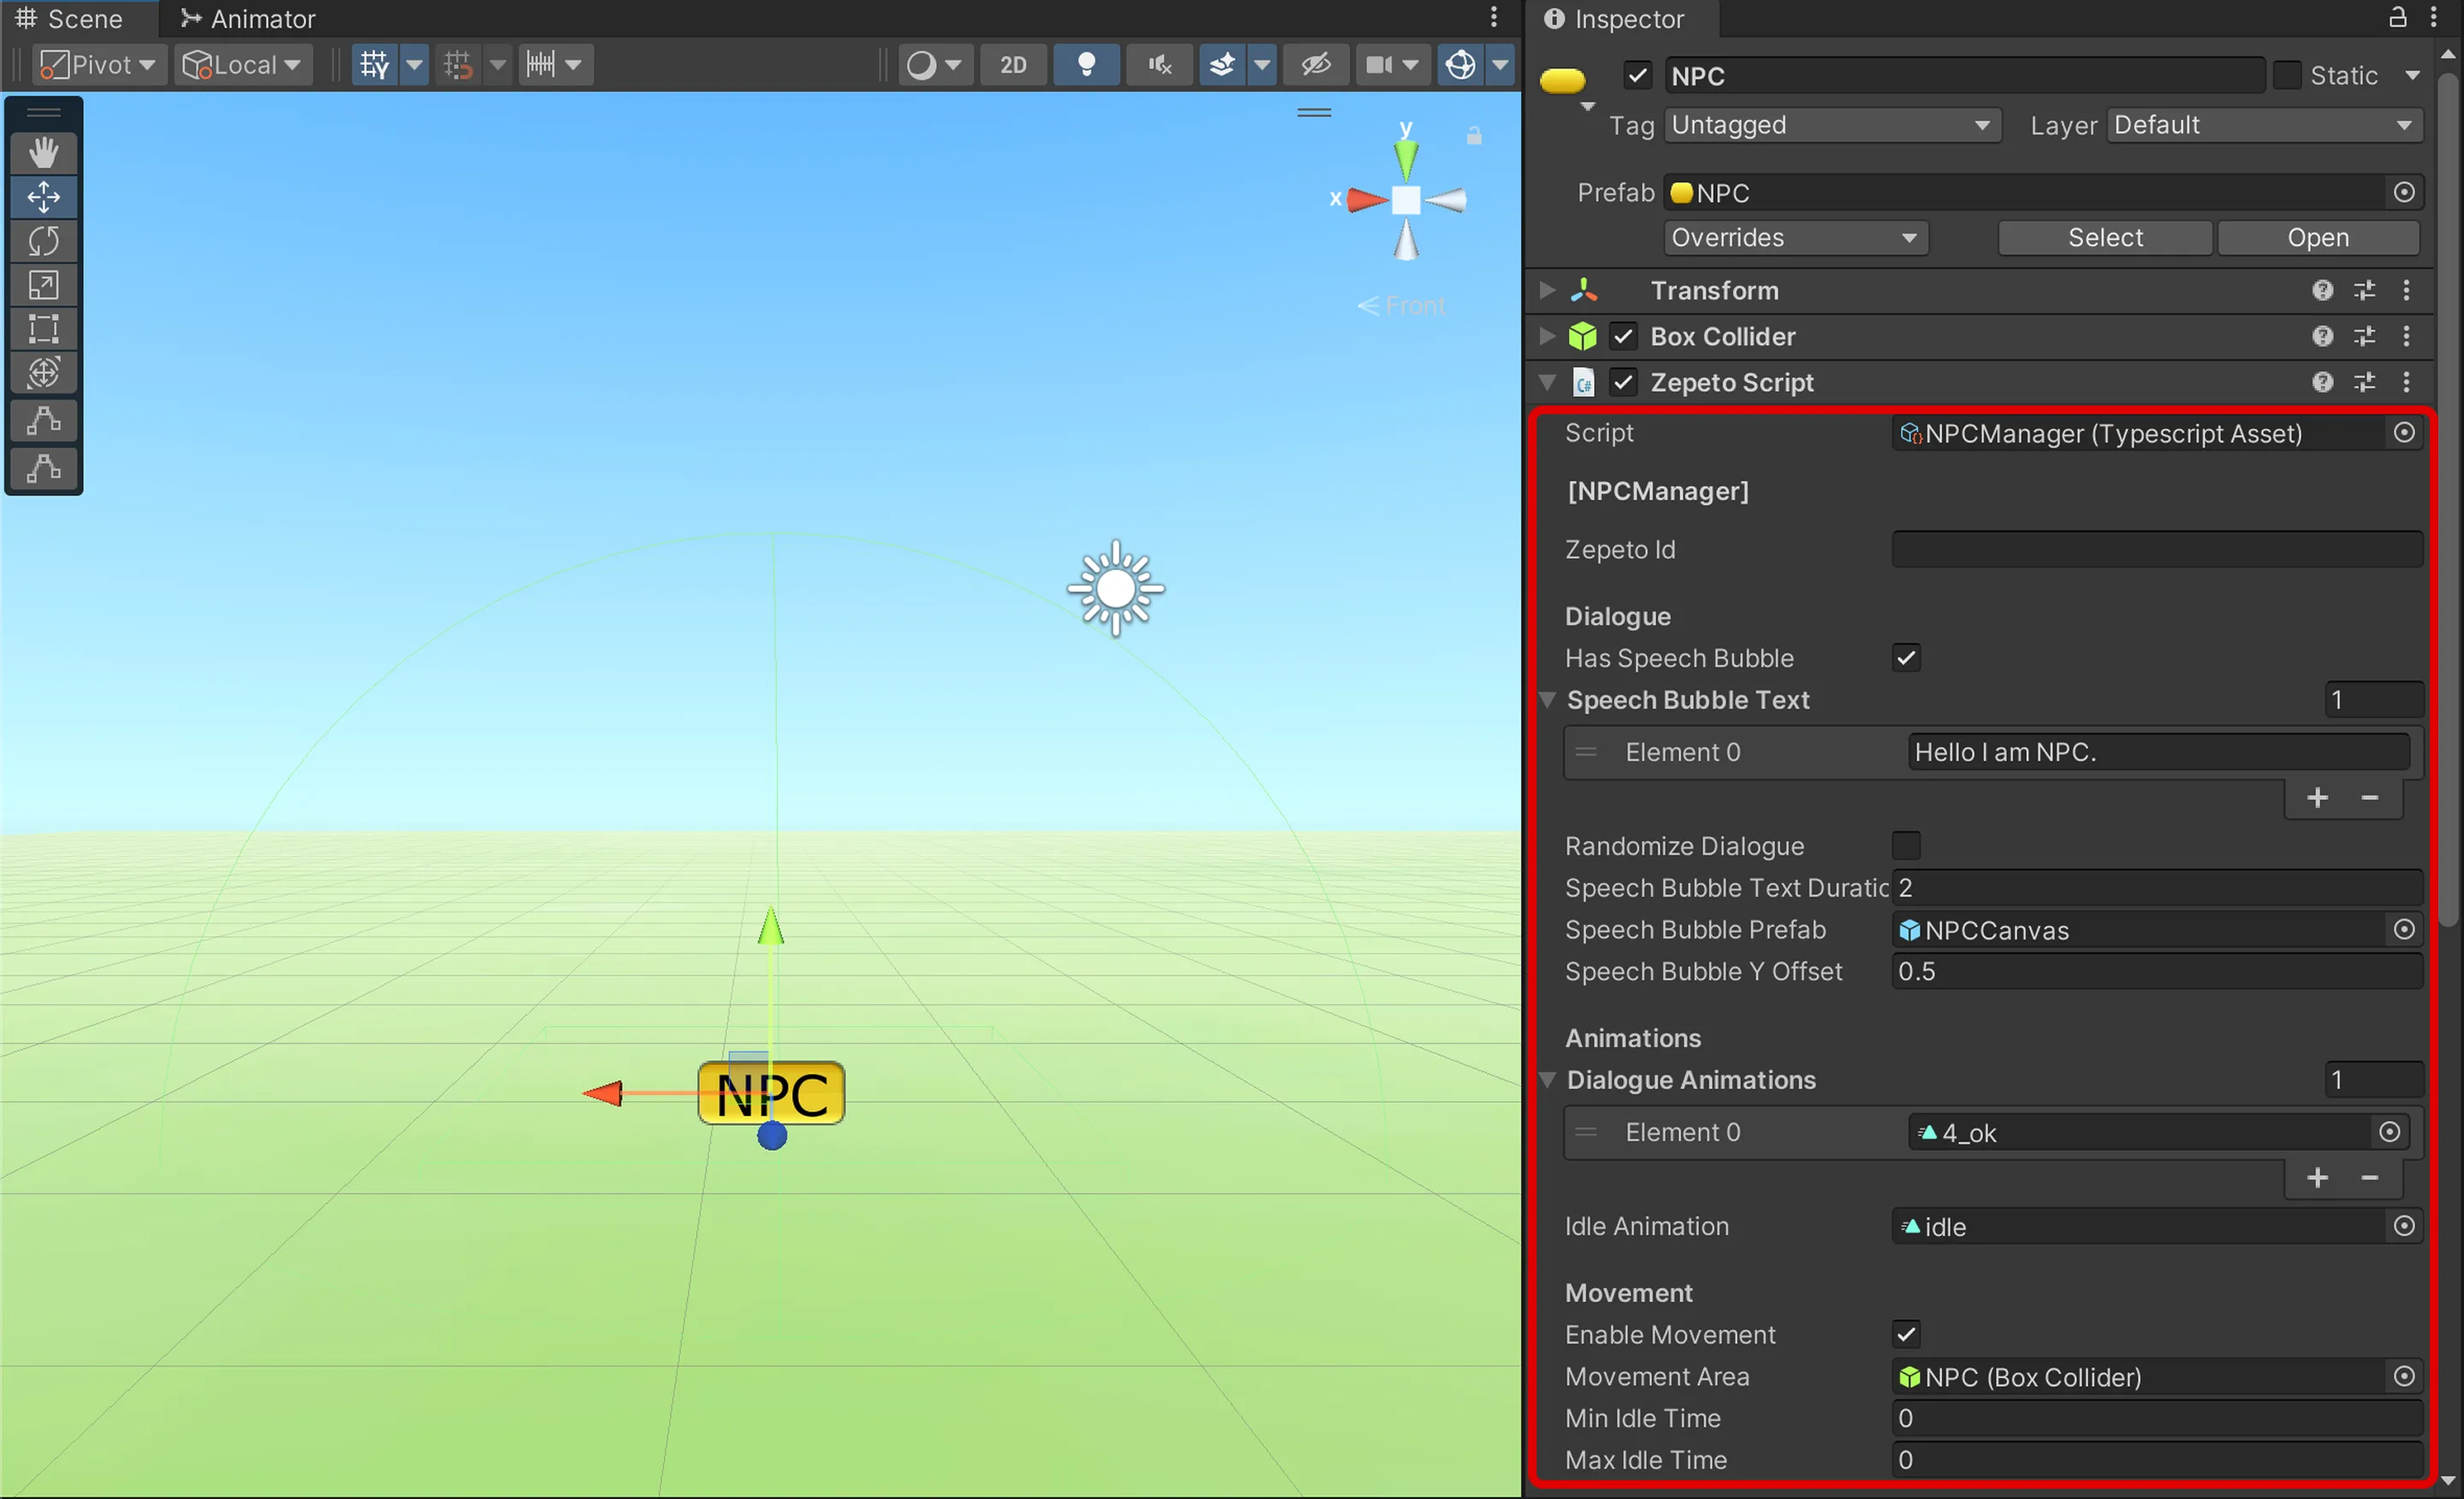
Task: Click the sun Directional Light gizmo in scene
Action: (1115, 589)
